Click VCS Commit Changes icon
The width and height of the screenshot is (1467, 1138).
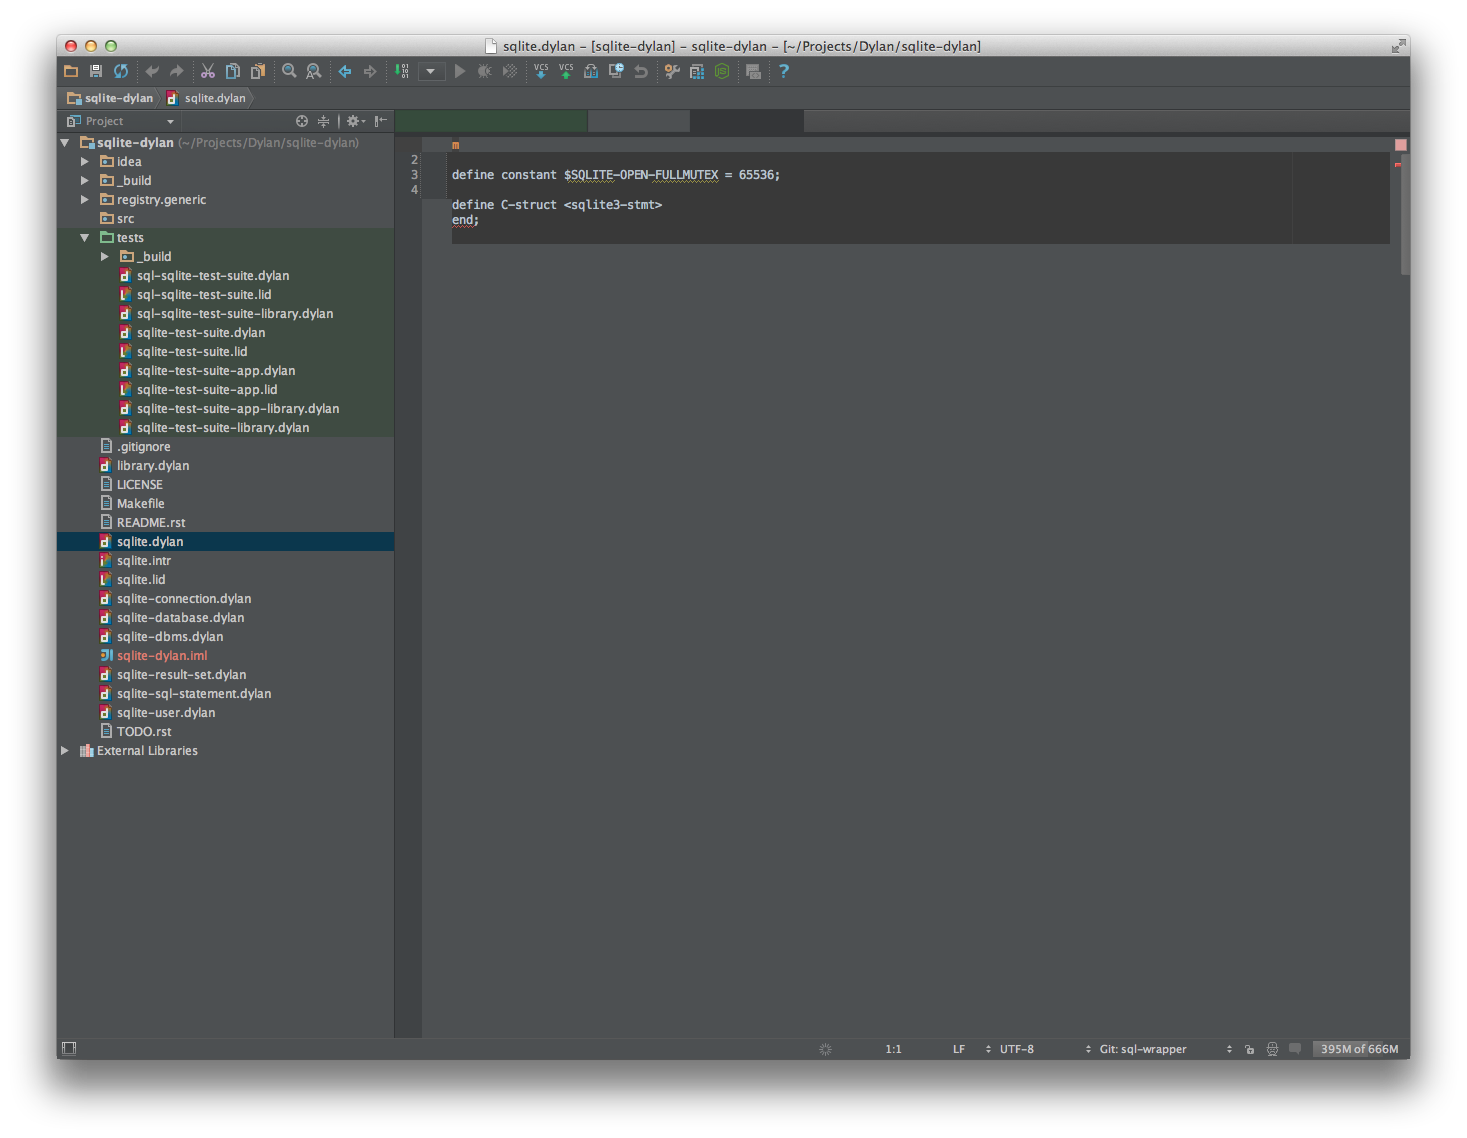[566, 71]
